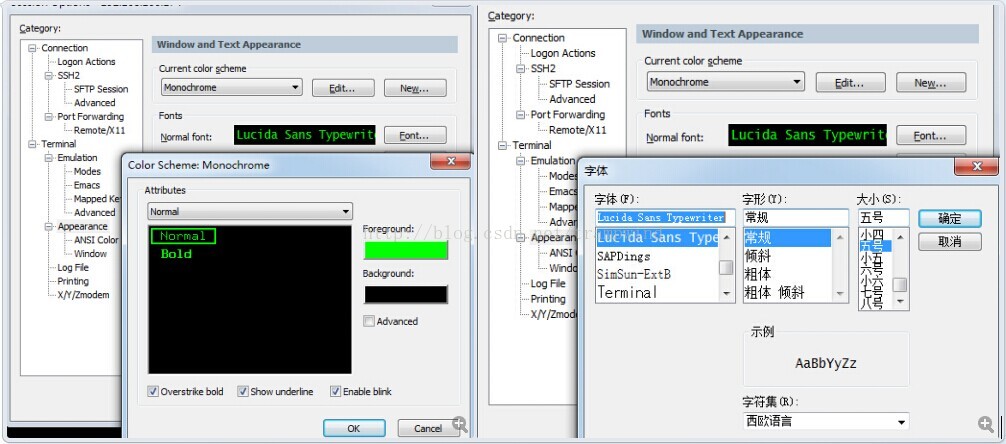Image resolution: width=1006 pixels, height=444 pixels.
Task: Select Remote/X11 in 字体 dialog window tree
Action: tap(577, 130)
